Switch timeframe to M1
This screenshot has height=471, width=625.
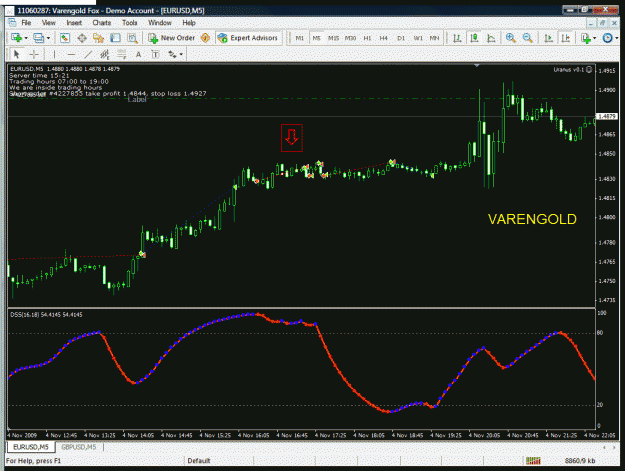pos(299,38)
